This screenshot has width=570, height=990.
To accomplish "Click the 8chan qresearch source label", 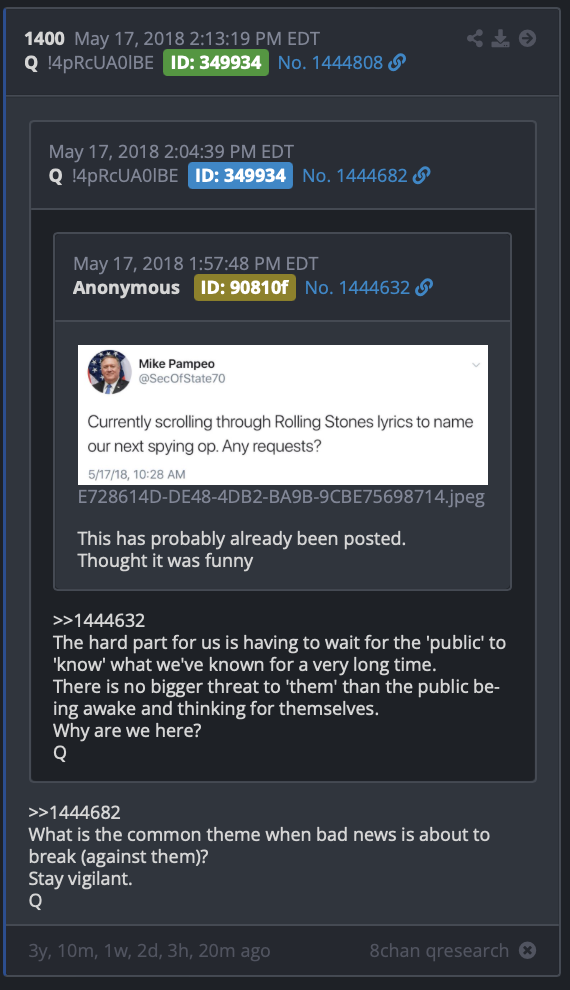I will point(439,950).
